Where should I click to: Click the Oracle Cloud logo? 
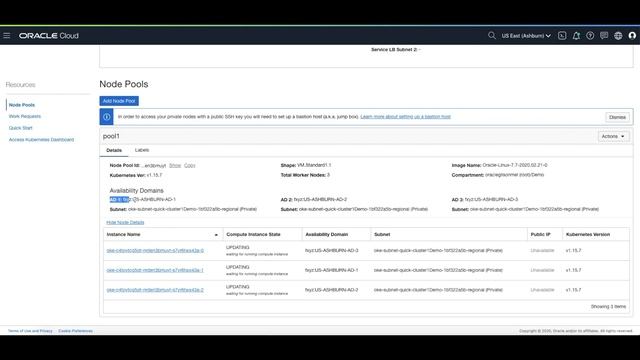49,36
